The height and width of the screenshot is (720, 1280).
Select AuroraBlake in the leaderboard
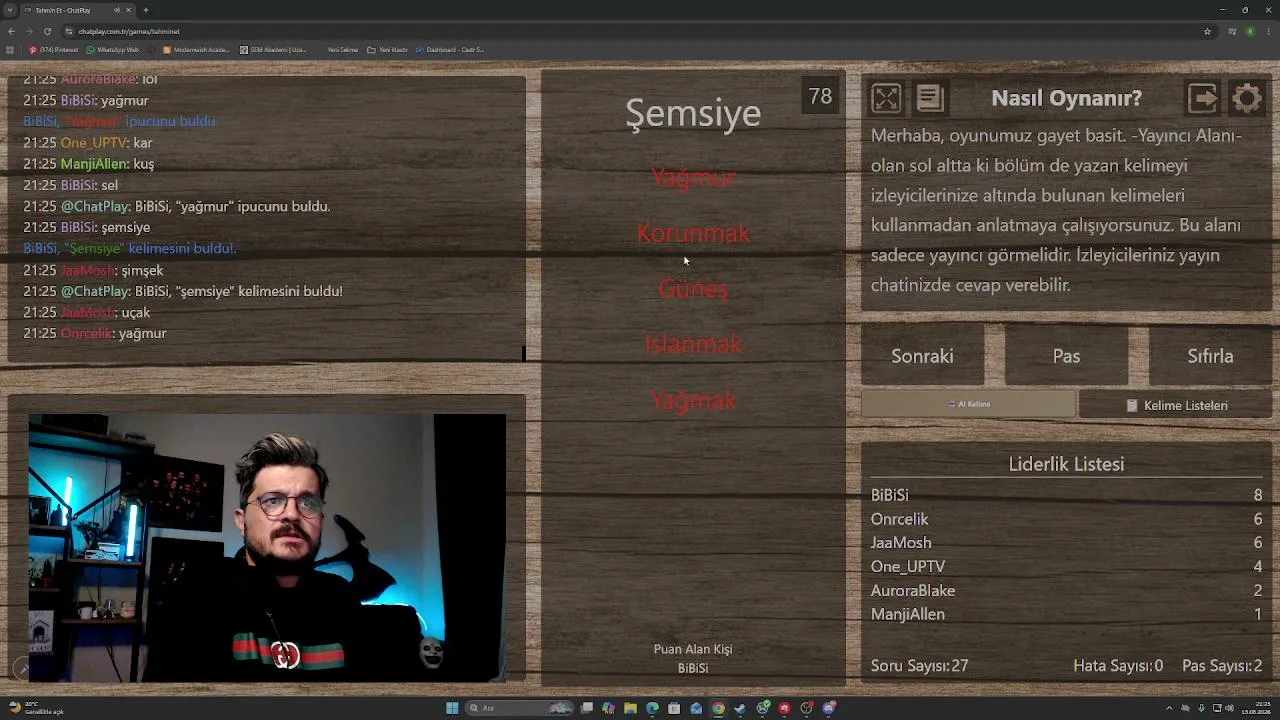(x=913, y=590)
